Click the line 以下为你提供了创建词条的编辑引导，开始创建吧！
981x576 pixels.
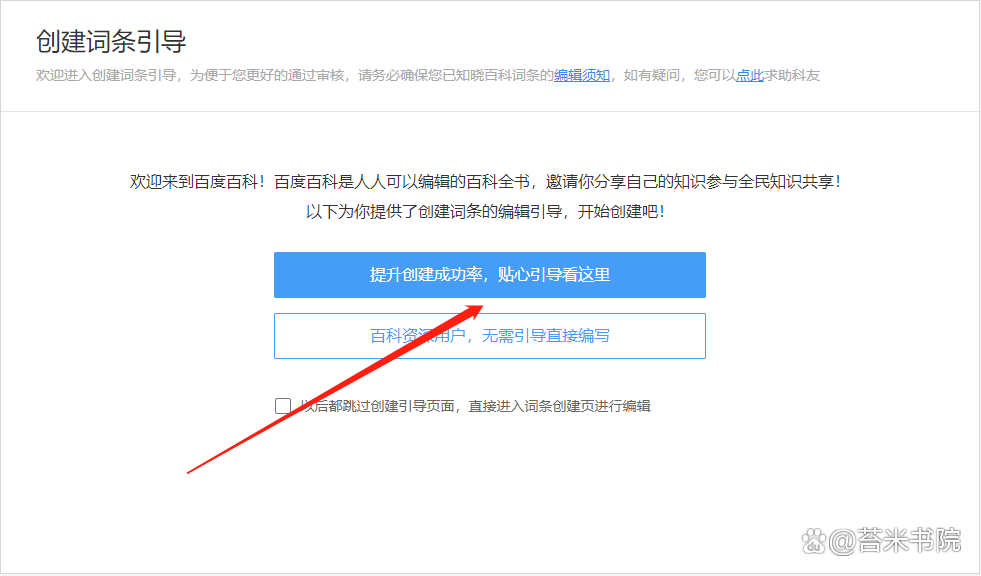coord(485,211)
